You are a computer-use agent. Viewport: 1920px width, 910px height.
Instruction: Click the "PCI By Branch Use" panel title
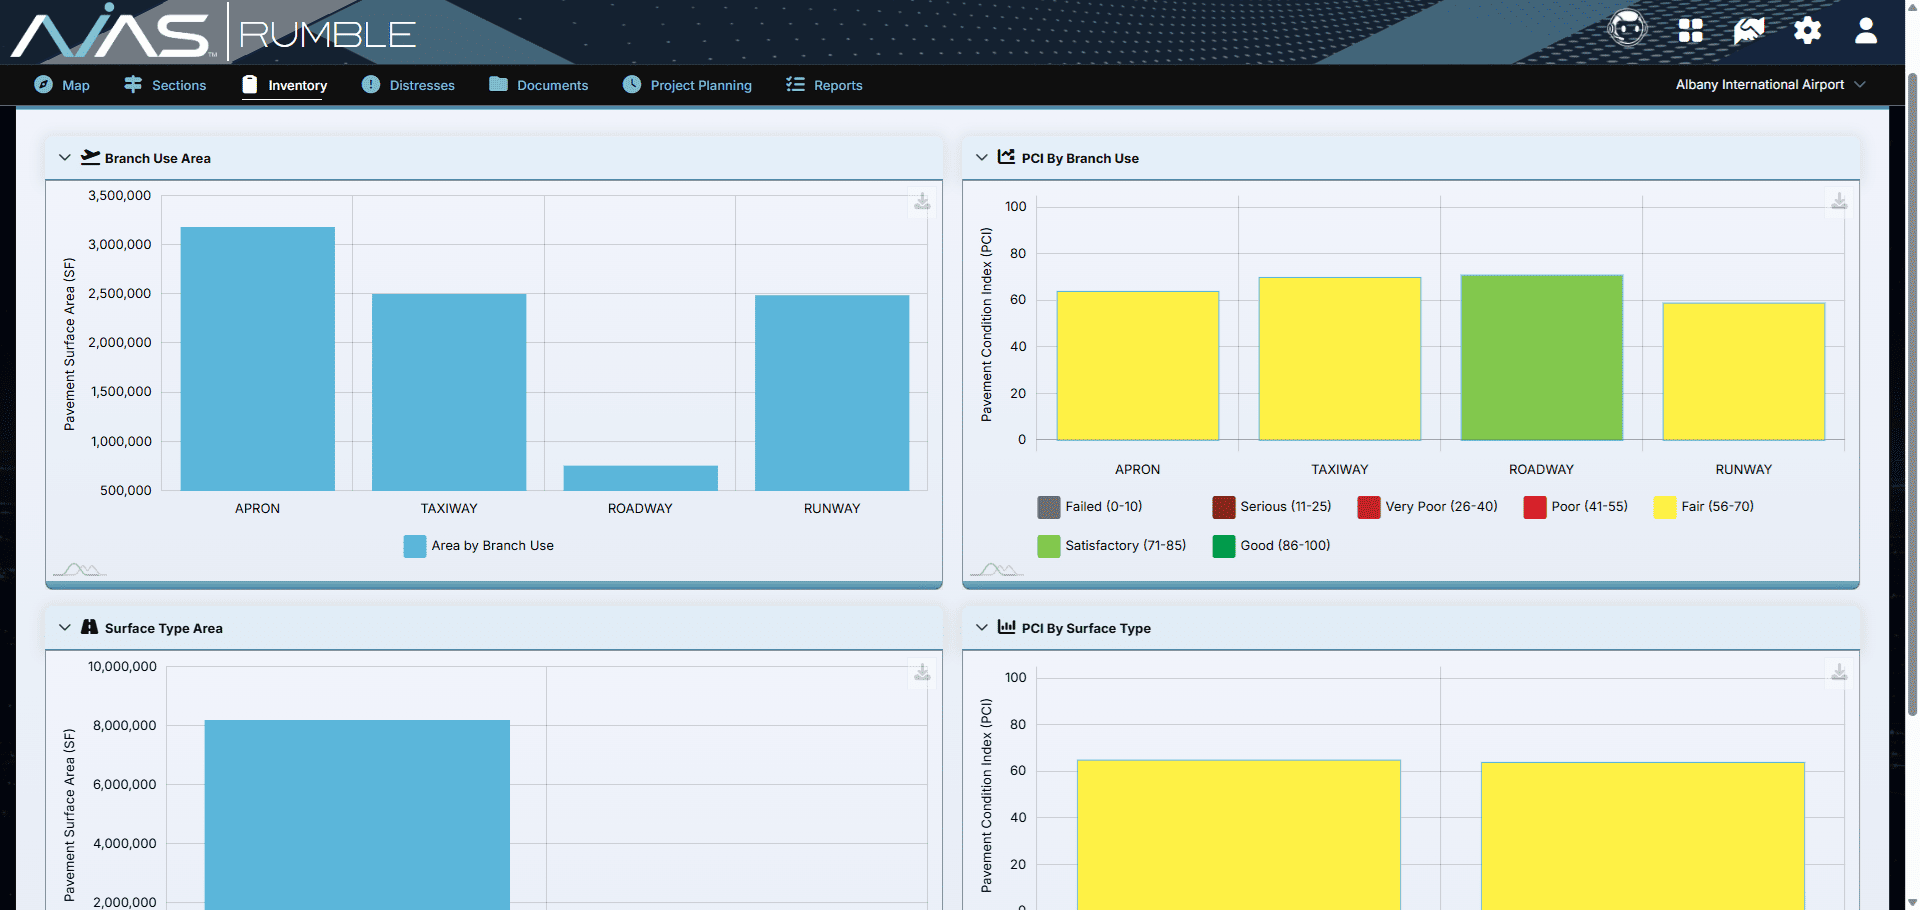pyautogui.click(x=1080, y=158)
